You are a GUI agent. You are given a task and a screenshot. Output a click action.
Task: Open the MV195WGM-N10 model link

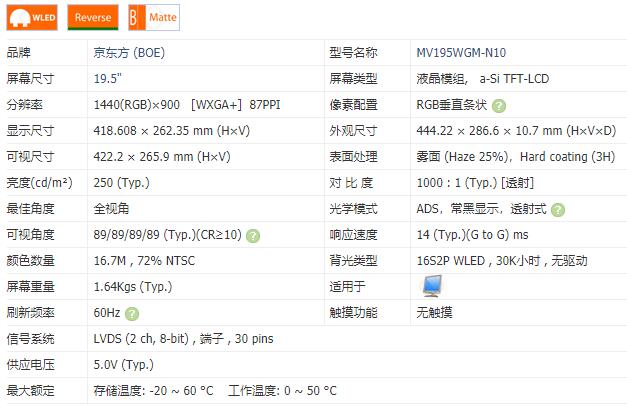click(461, 53)
